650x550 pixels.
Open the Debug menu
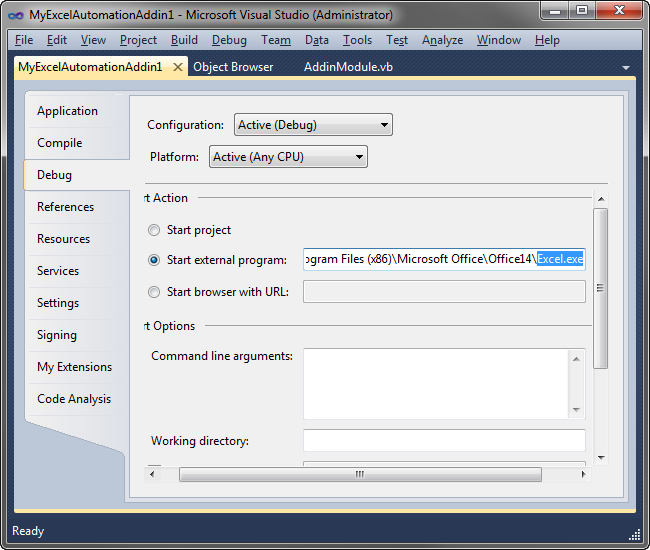coord(229,40)
